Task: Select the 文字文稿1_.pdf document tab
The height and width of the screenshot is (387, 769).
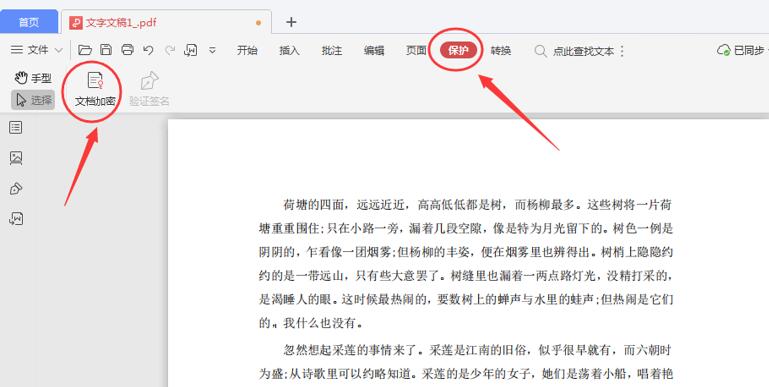Action: point(166,23)
